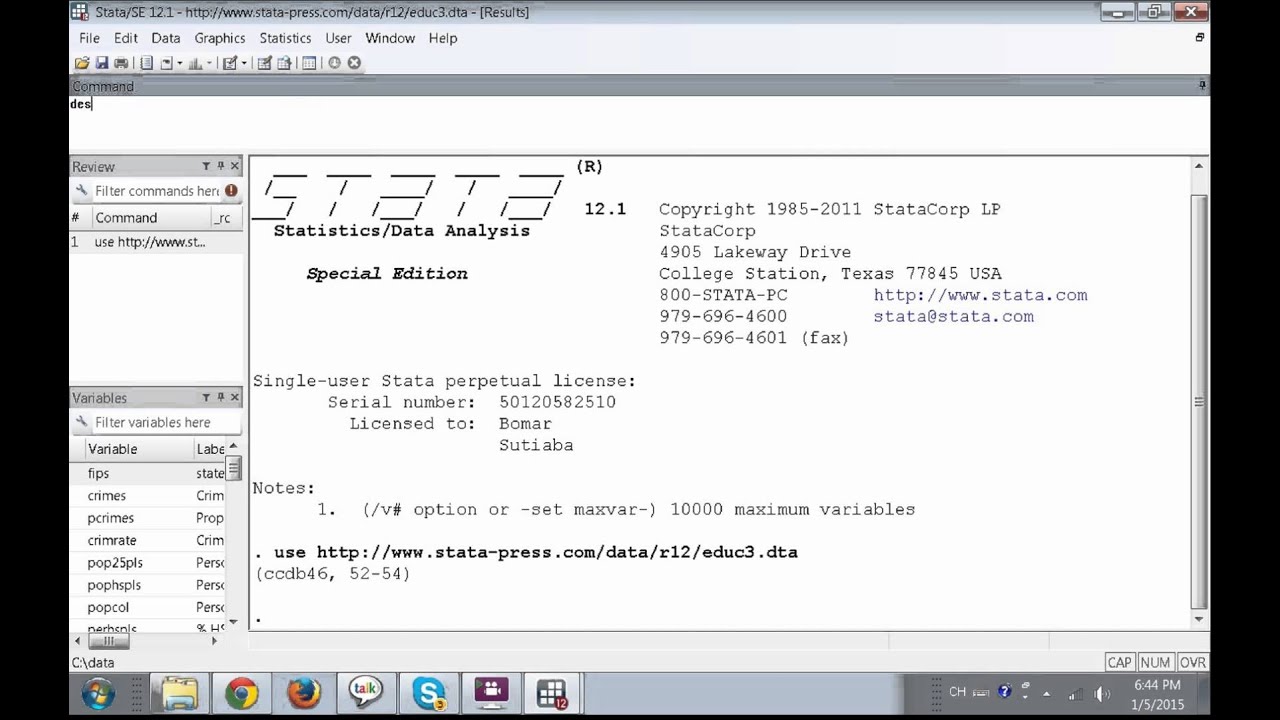
Task: Open Chrome from the taskbar
Action: click(x=241, y=694)
